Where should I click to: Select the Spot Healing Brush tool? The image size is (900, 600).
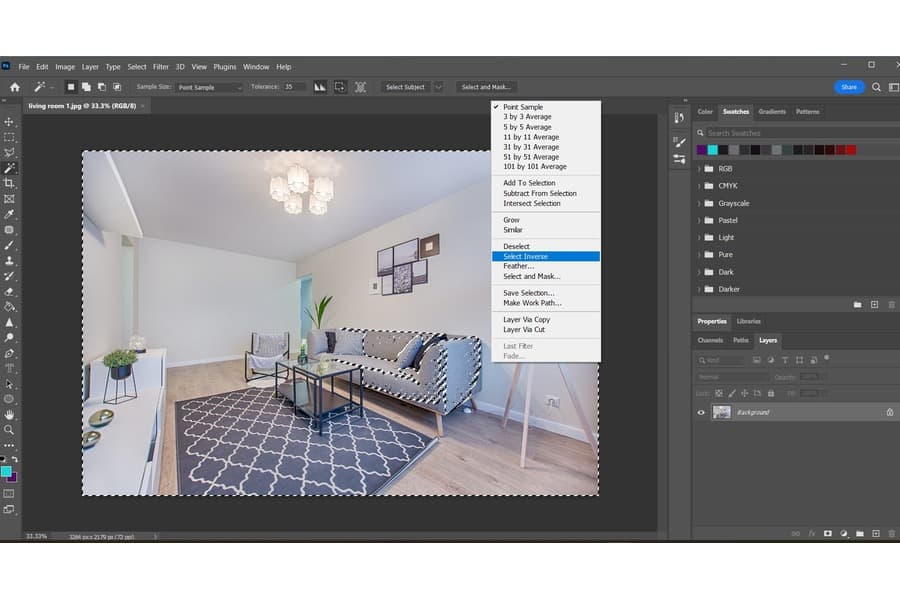point(9,230)
